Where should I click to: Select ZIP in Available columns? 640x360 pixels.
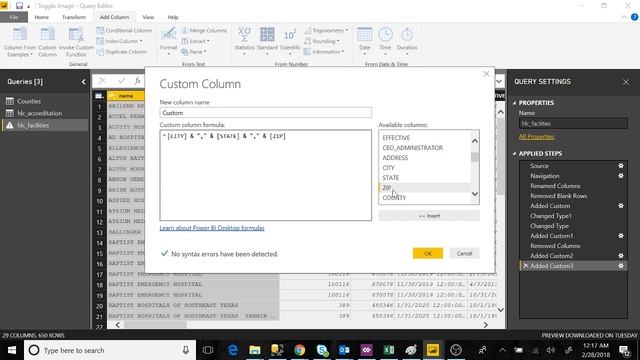(424, 188)
